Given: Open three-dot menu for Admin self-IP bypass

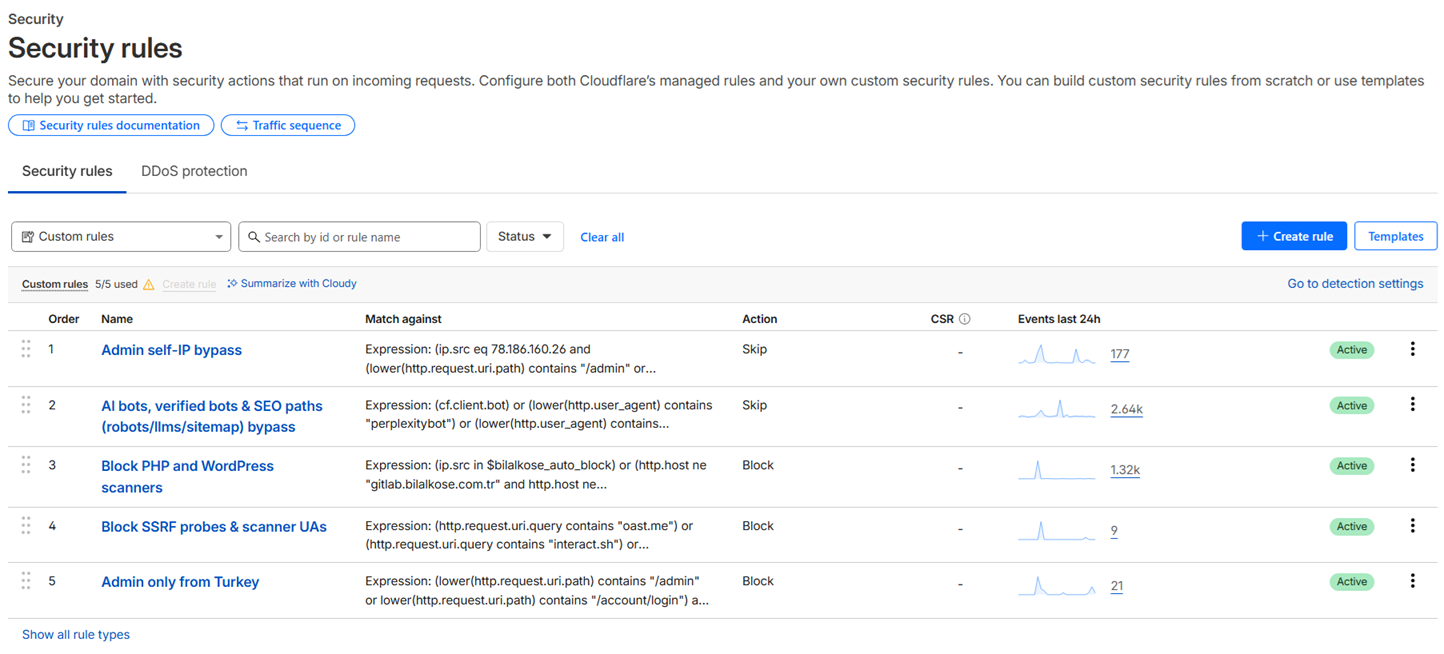Looking at the screenshot, I should tap(1412, 349).
